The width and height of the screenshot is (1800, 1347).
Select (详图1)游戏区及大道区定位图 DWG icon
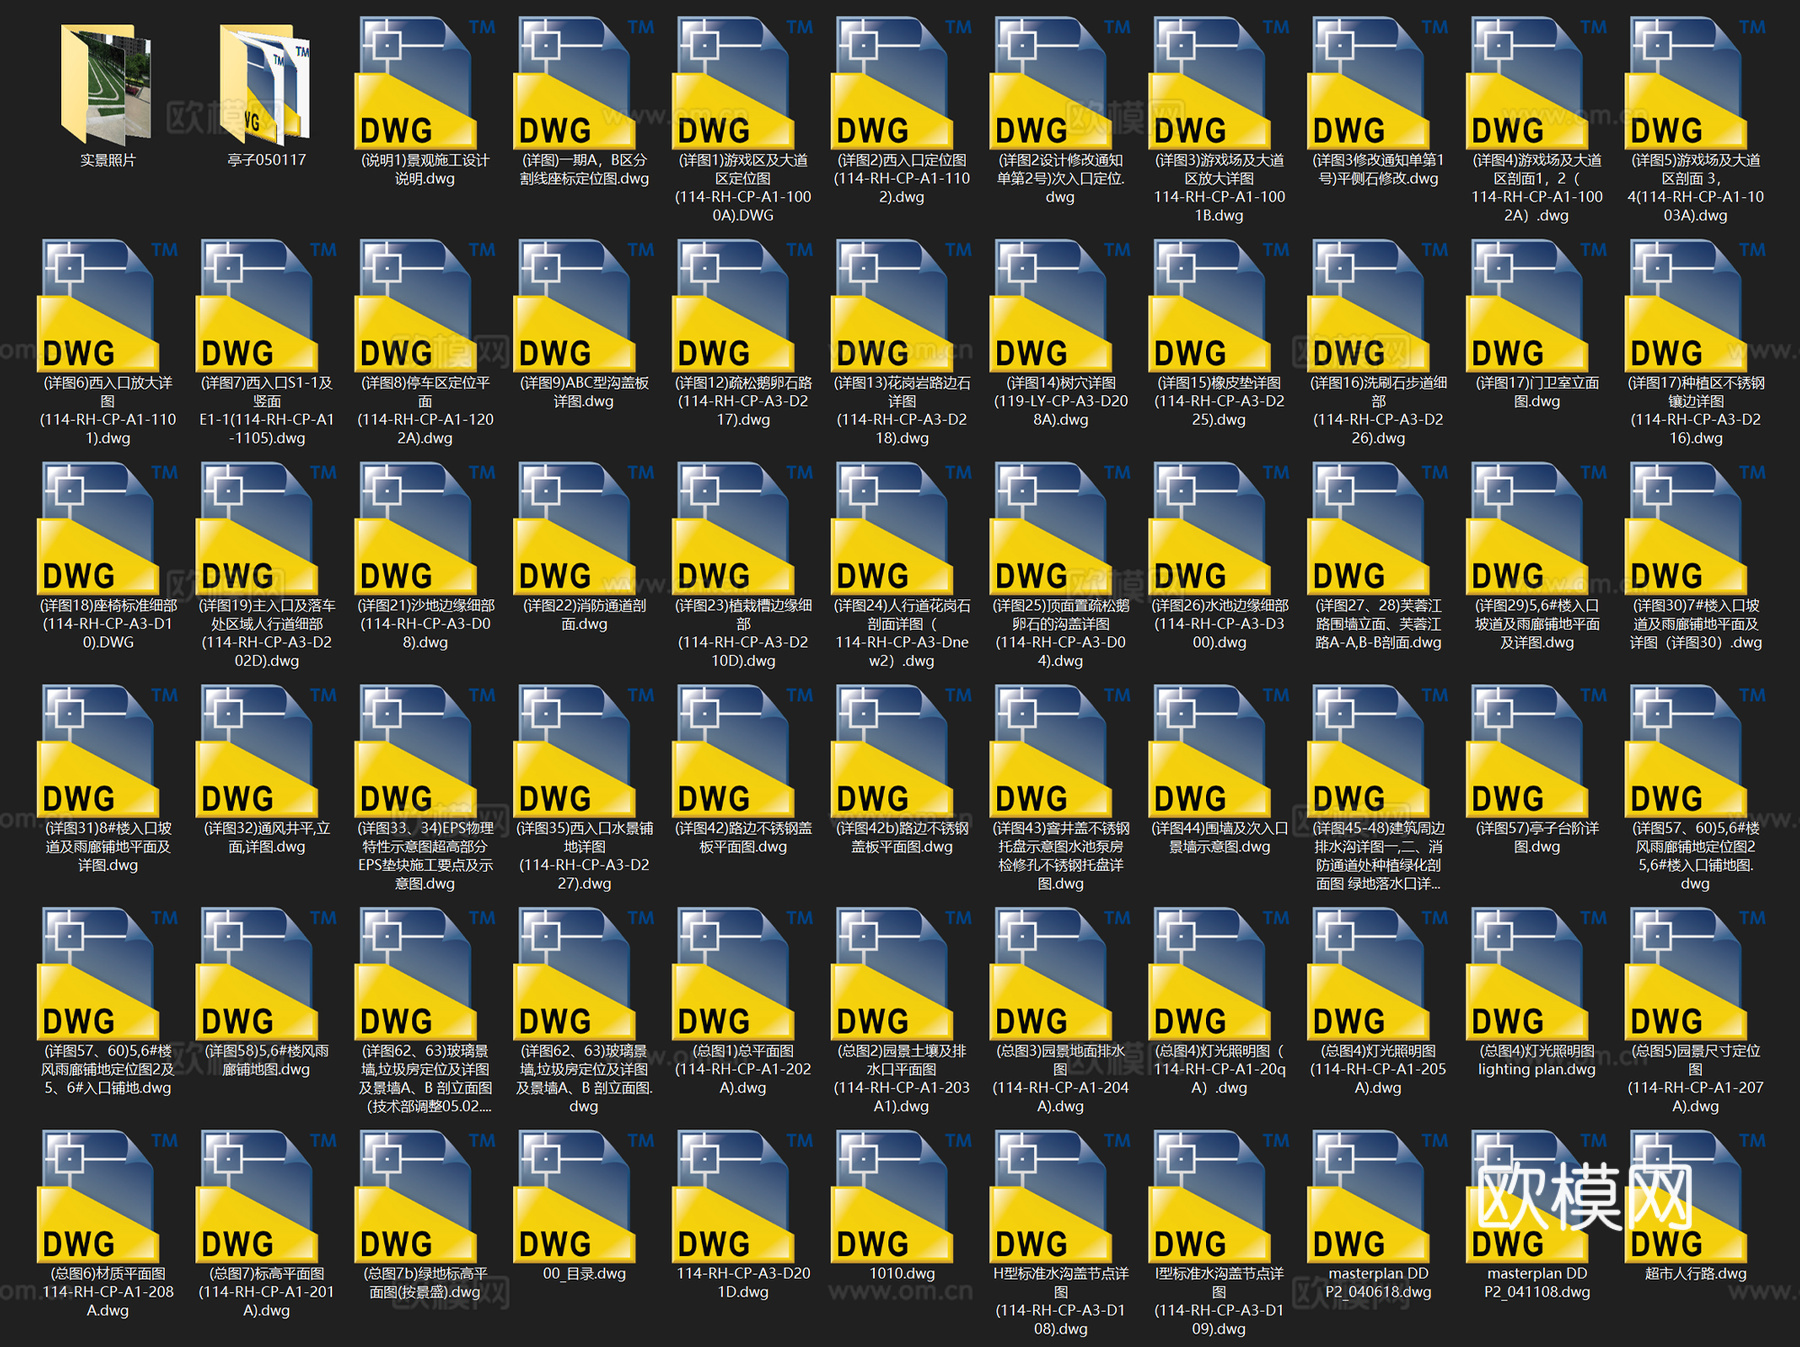coord(734,82)
